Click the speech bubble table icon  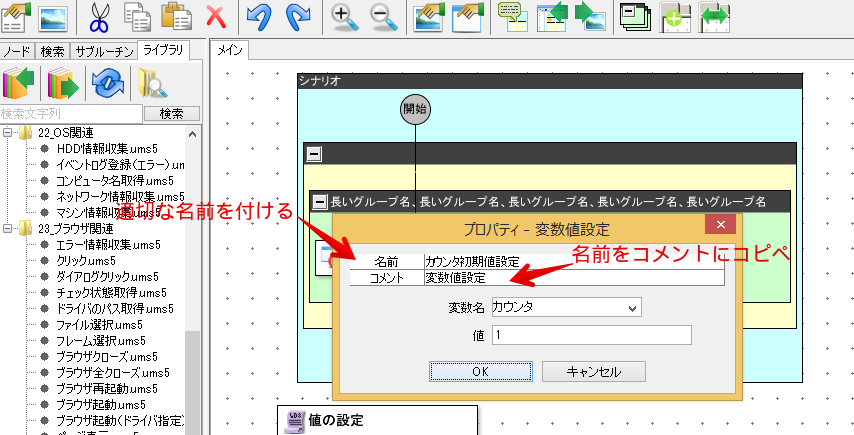[513, 18]
